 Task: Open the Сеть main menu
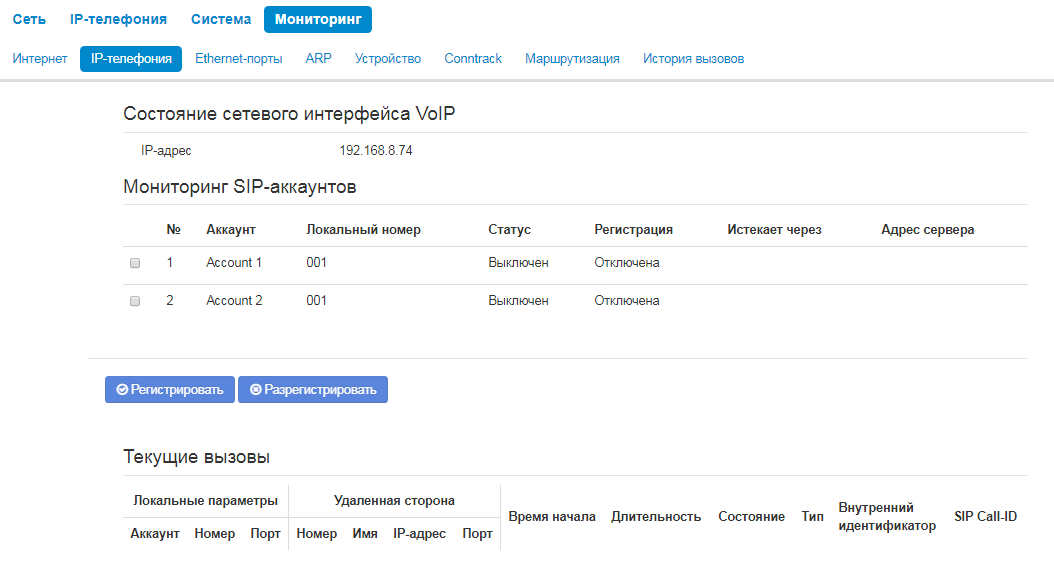pyautogui.click(x=29, y=19)
